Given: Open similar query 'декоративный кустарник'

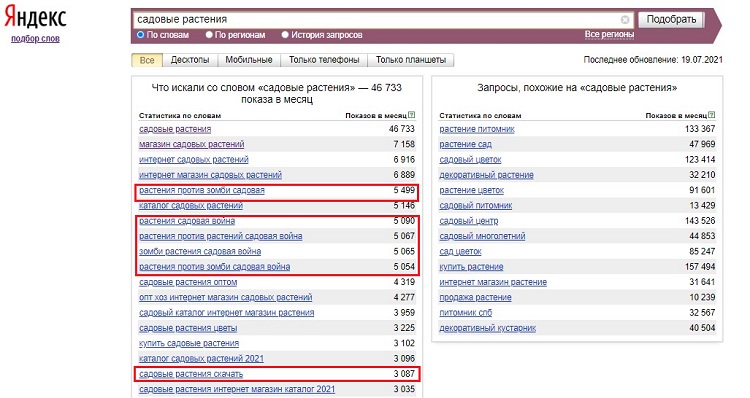Looking at the screenshot, I should tap(487, 328).
